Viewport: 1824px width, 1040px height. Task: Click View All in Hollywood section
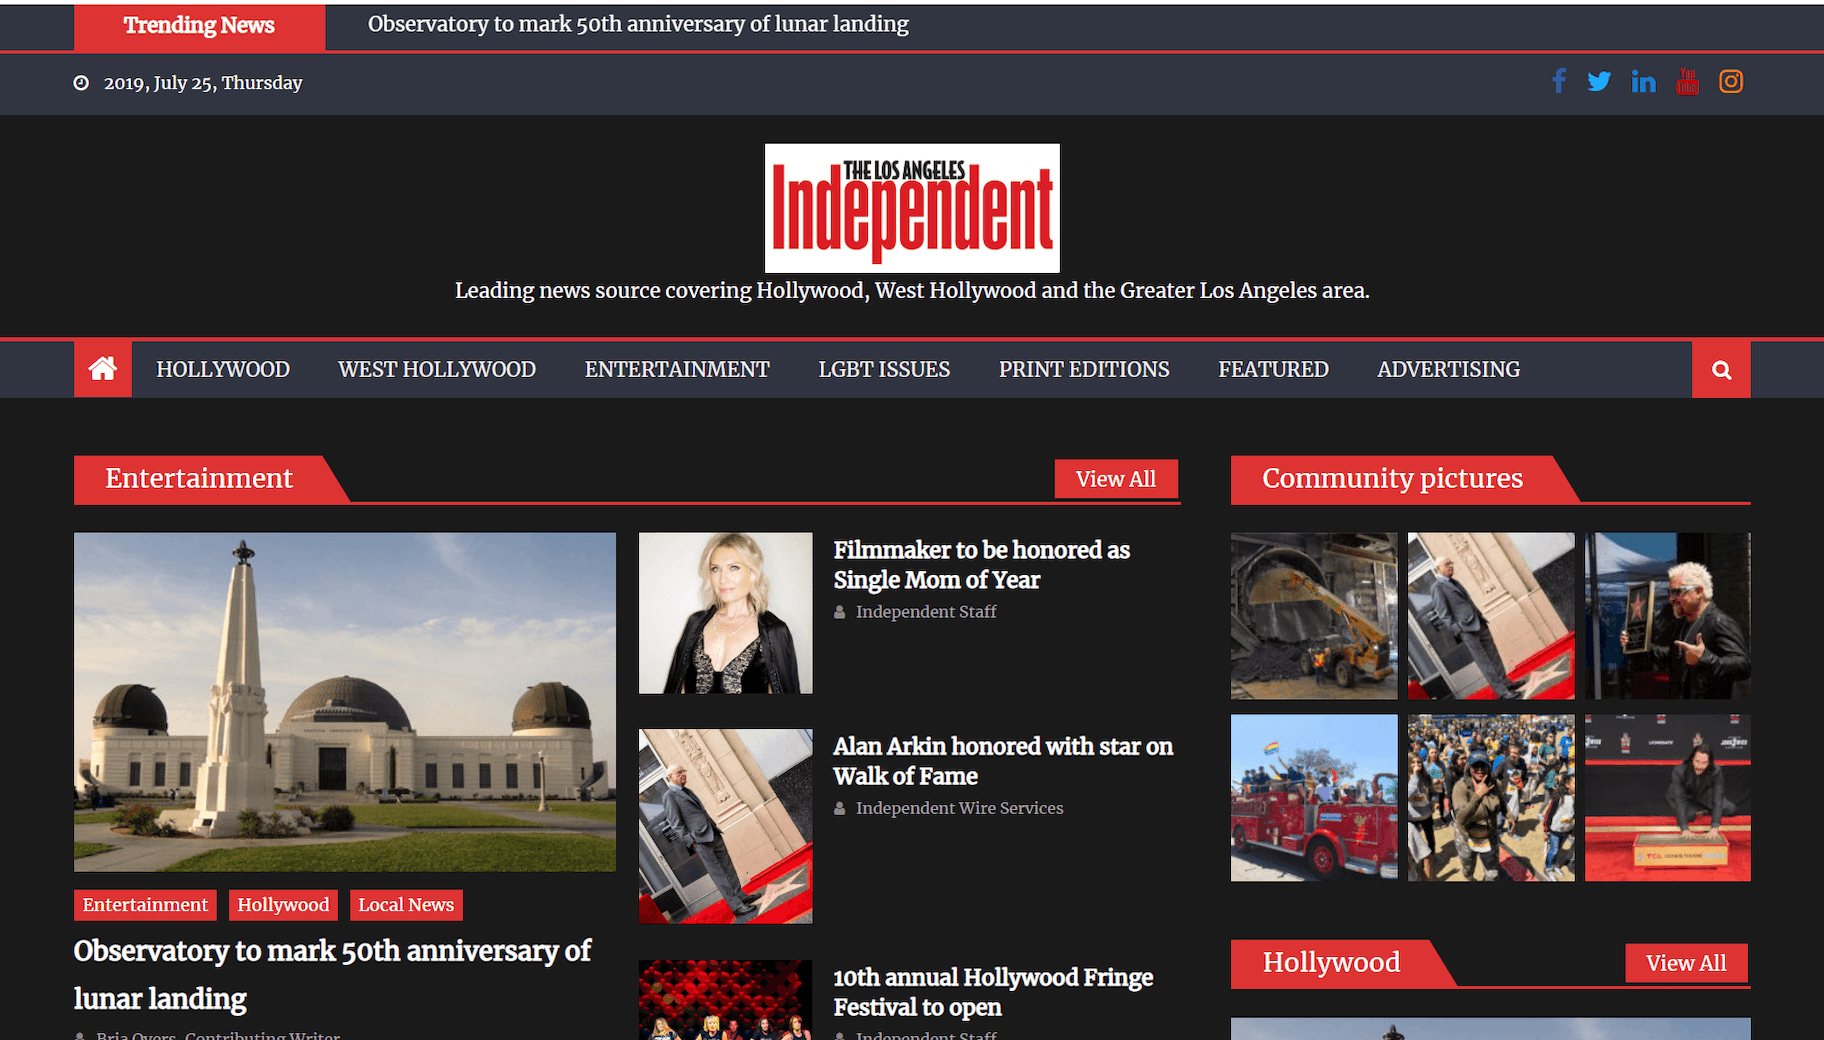[x=1686, y=963]
